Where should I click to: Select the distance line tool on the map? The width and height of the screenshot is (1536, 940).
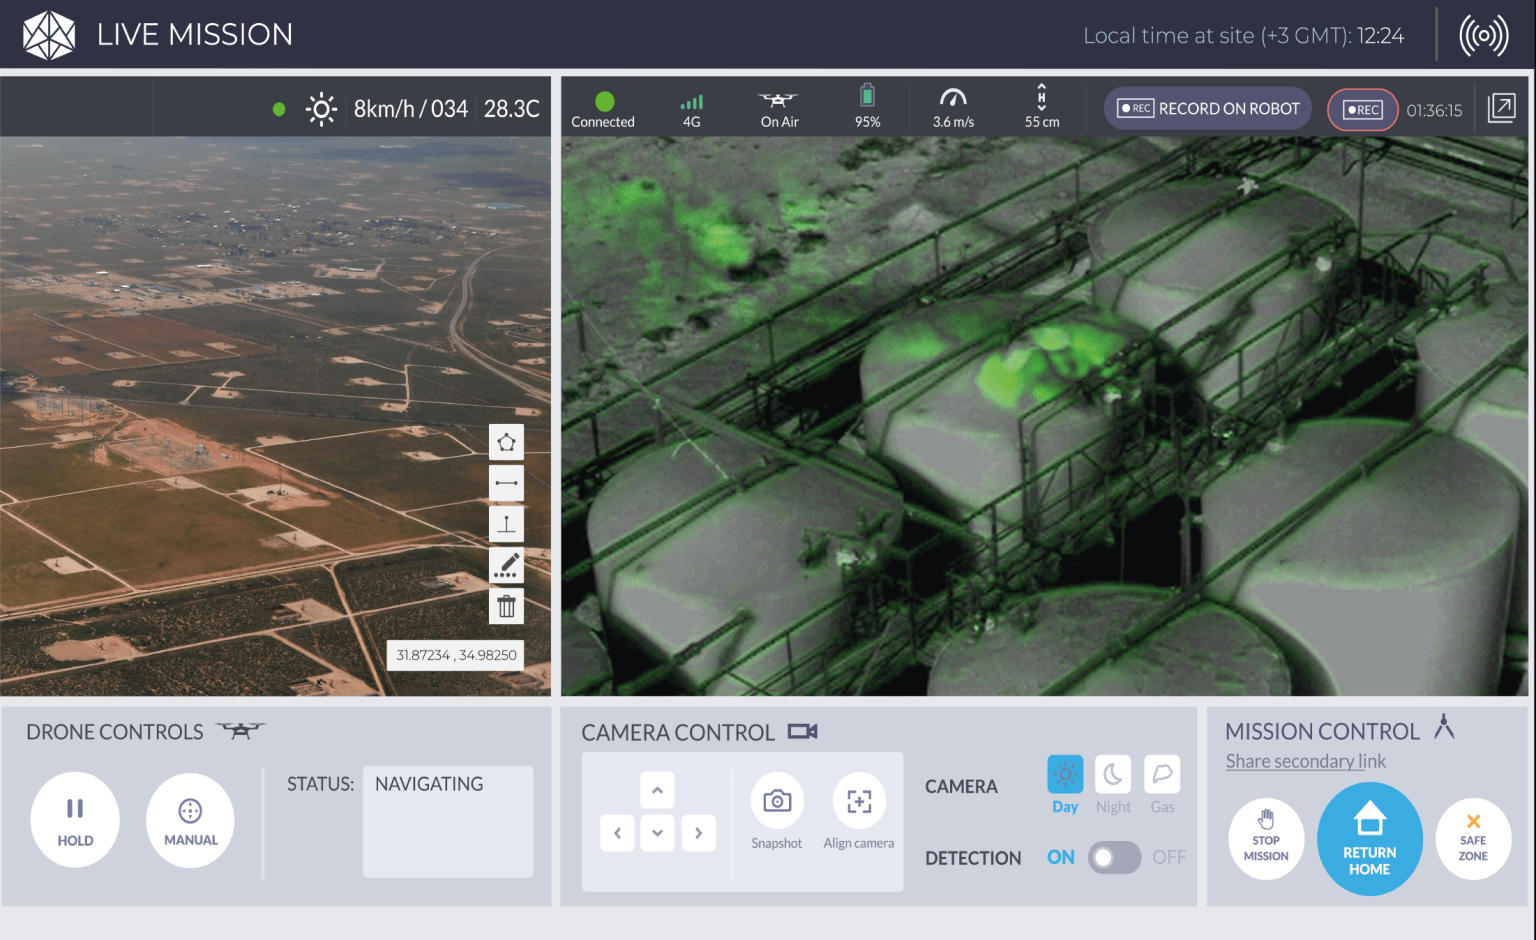[x=506, y=483]
